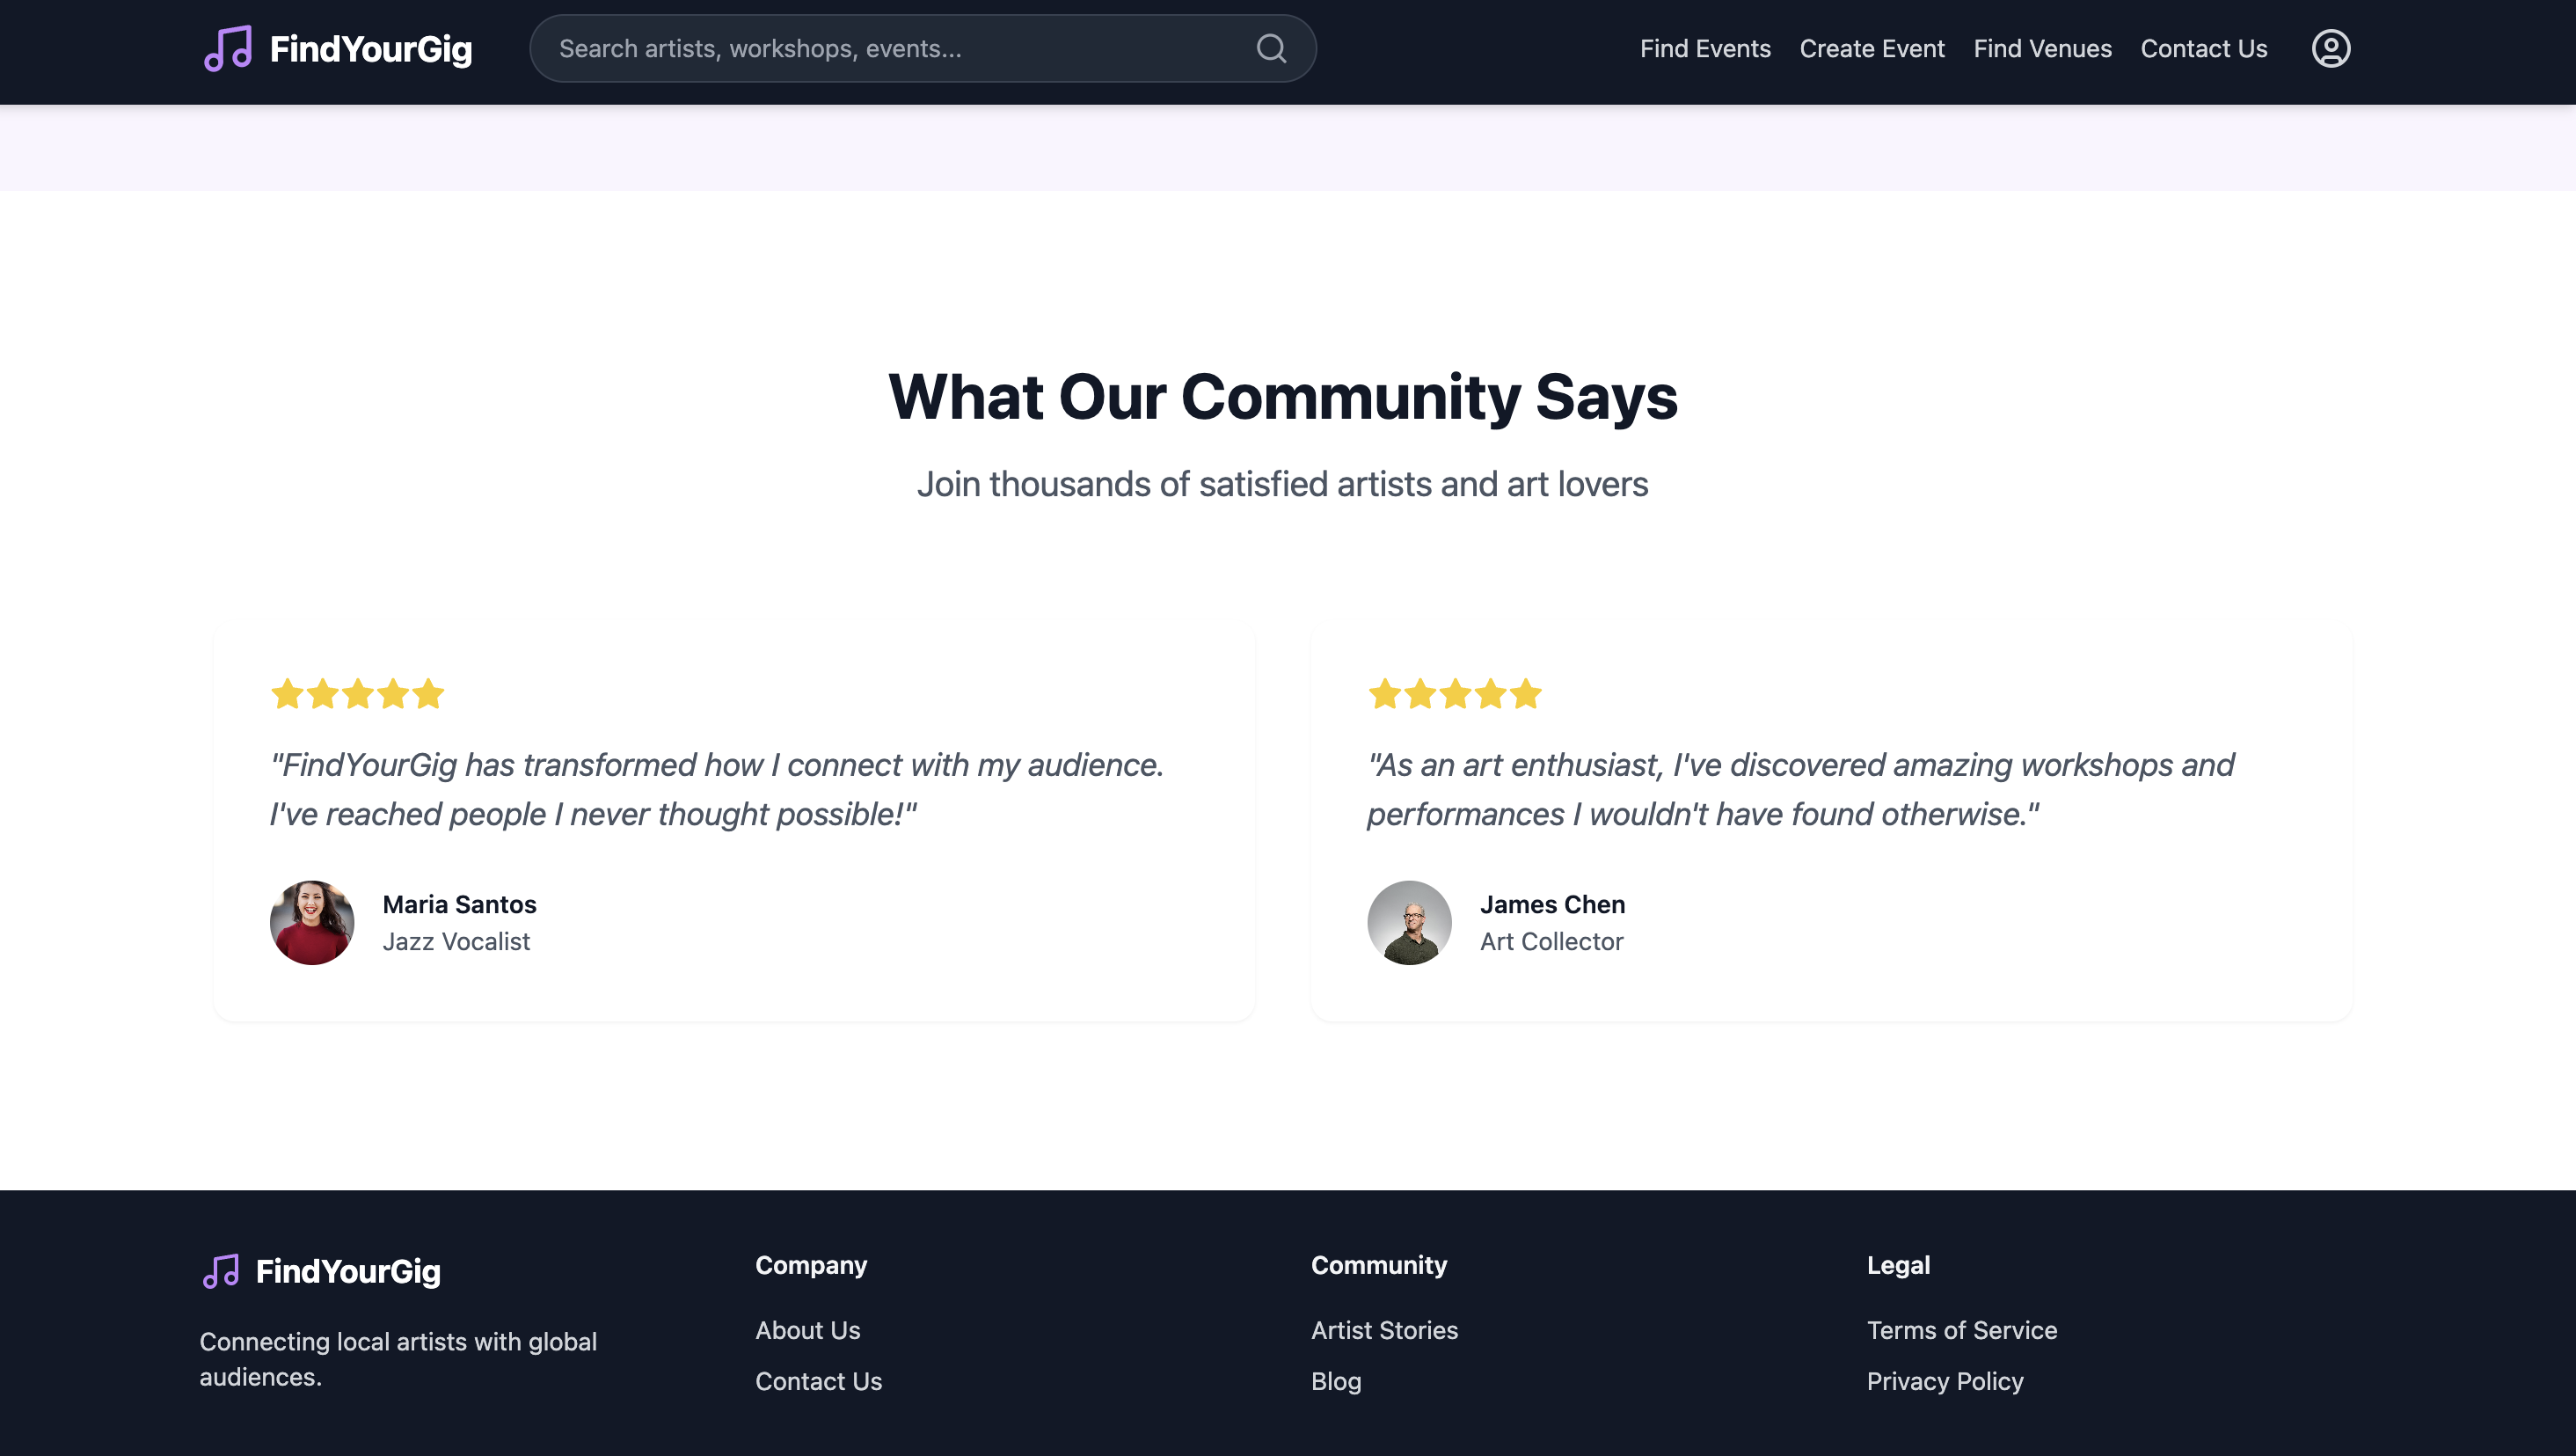The image size is (2576, 1456).
Task: Click the footer music note logo icon
Action: click(x=221, y=1271)
